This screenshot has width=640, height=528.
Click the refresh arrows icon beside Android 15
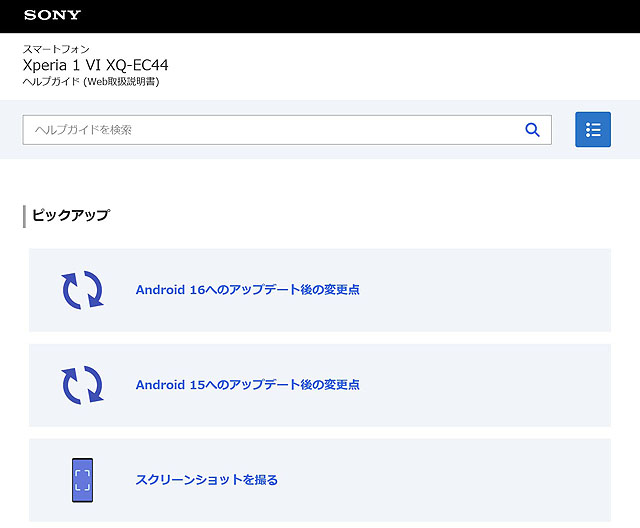(x=82, y=385)
